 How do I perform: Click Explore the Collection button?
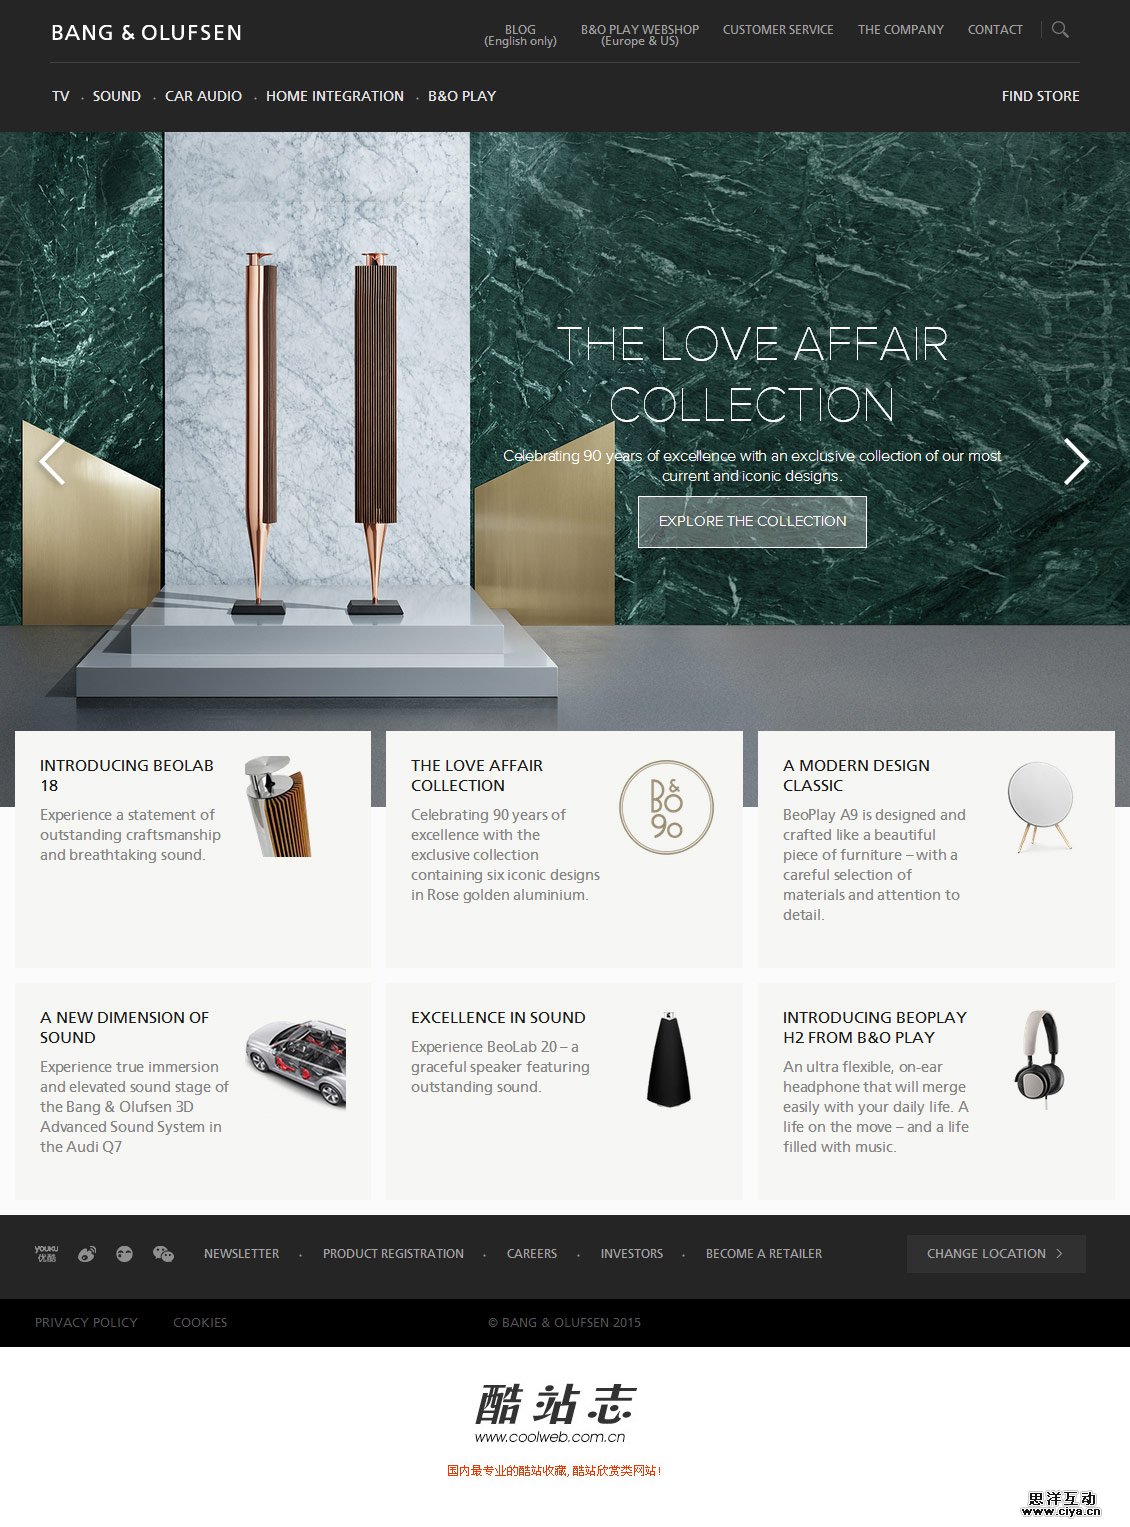point(752,521)
